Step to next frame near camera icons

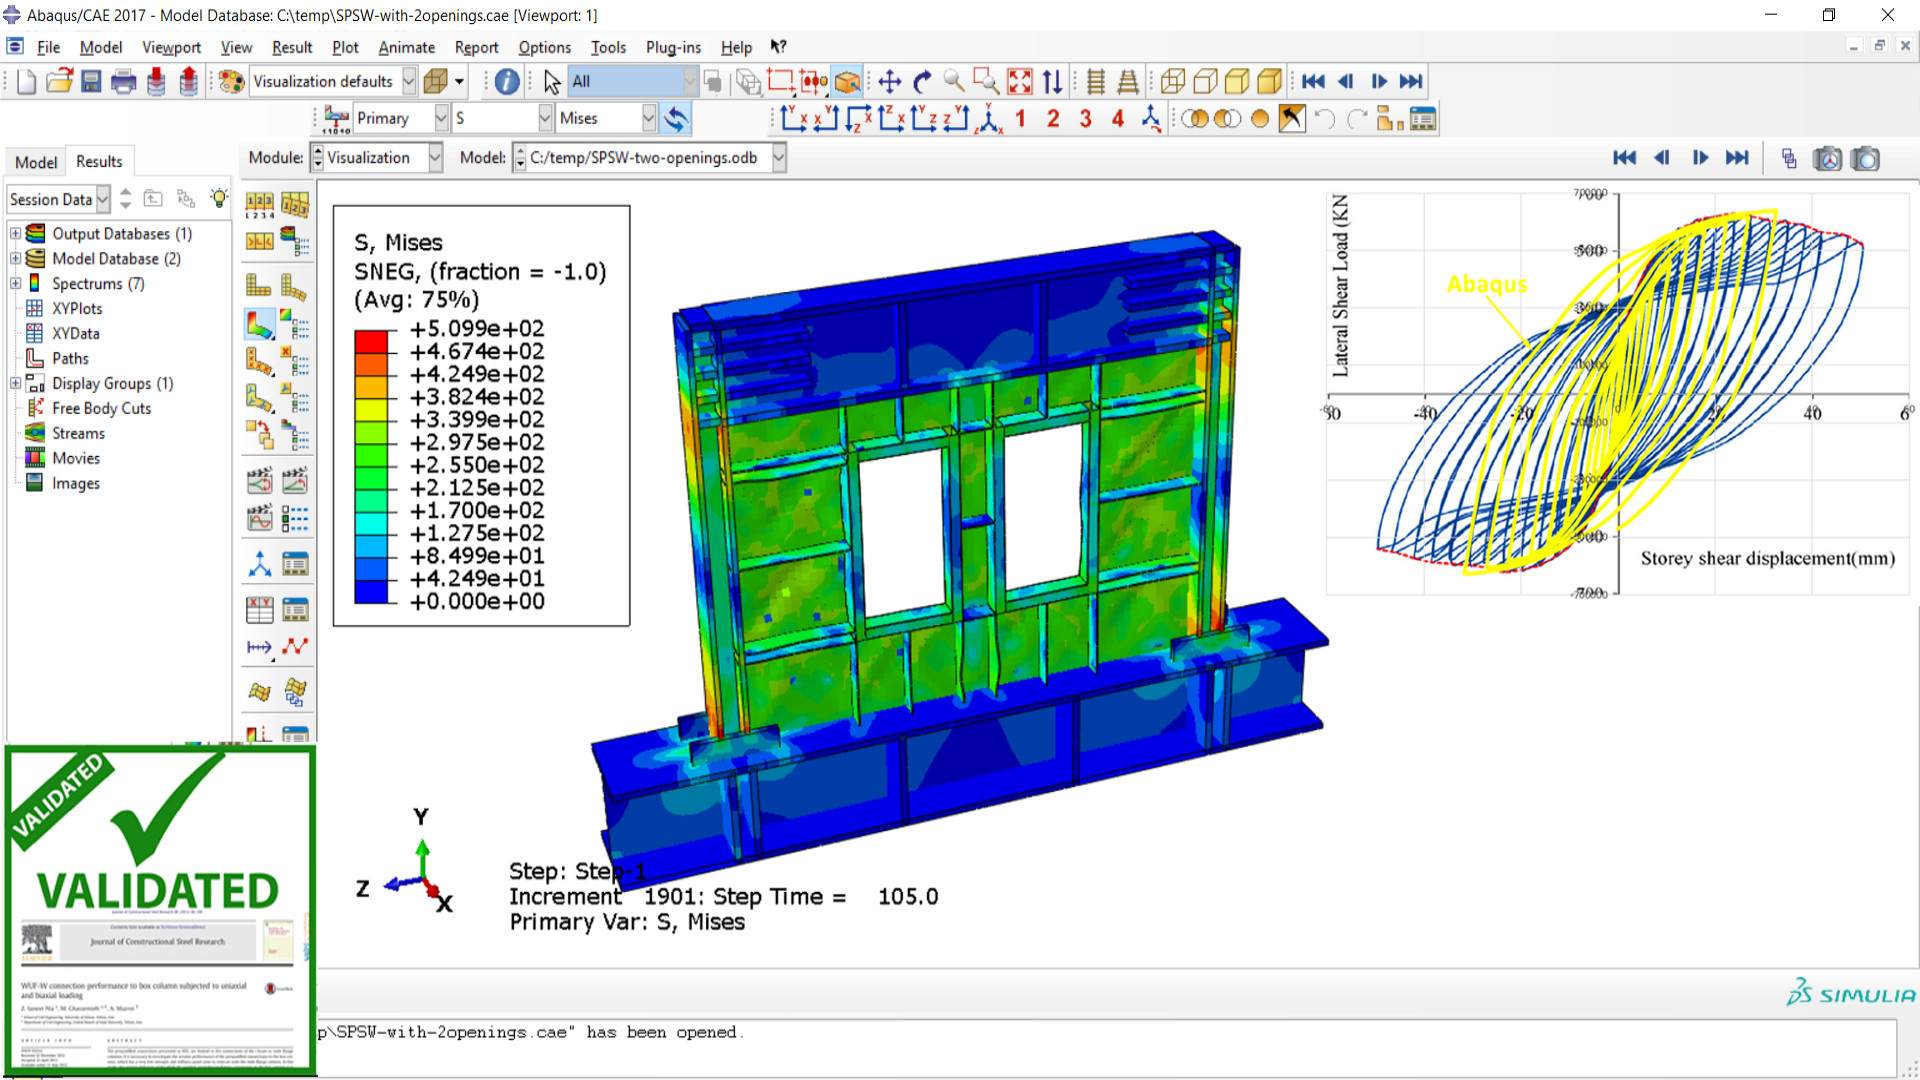coord(1700,158)
